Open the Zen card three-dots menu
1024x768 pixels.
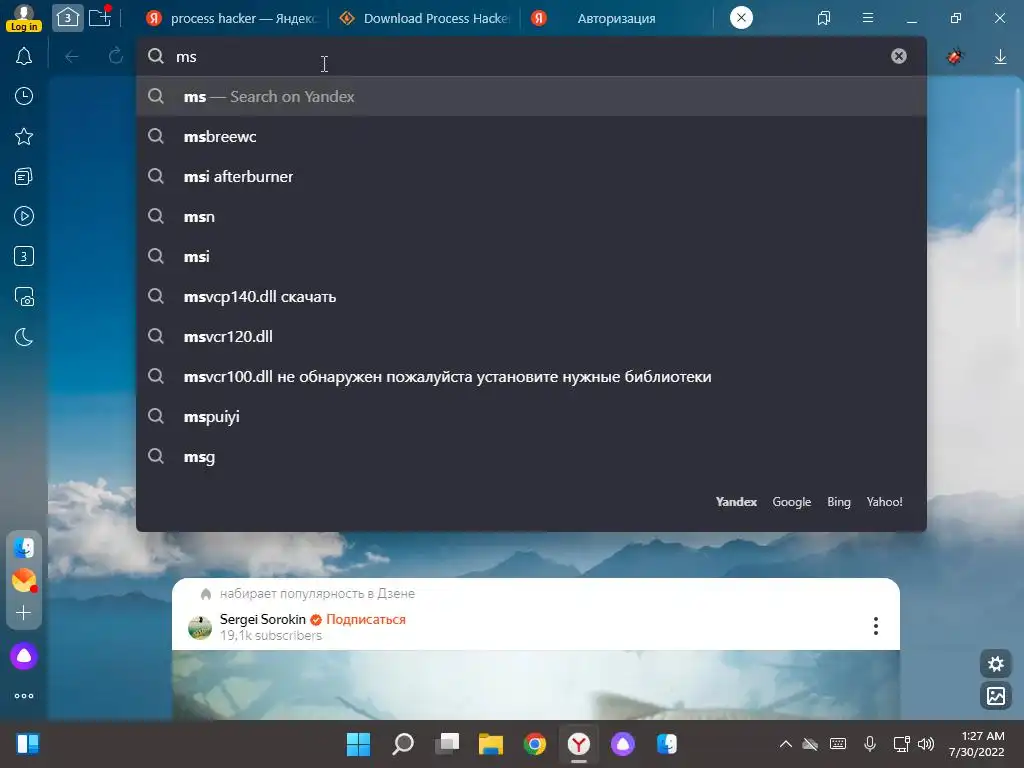(x=876, y=626)
